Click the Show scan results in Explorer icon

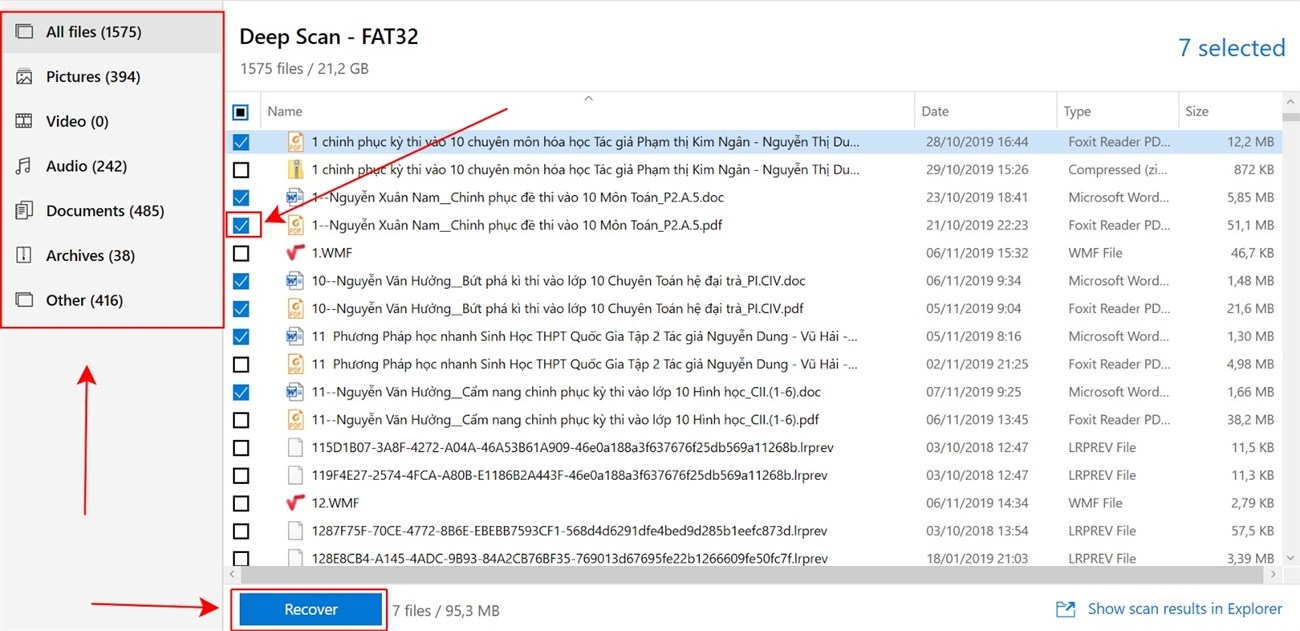coord(1066,609)
